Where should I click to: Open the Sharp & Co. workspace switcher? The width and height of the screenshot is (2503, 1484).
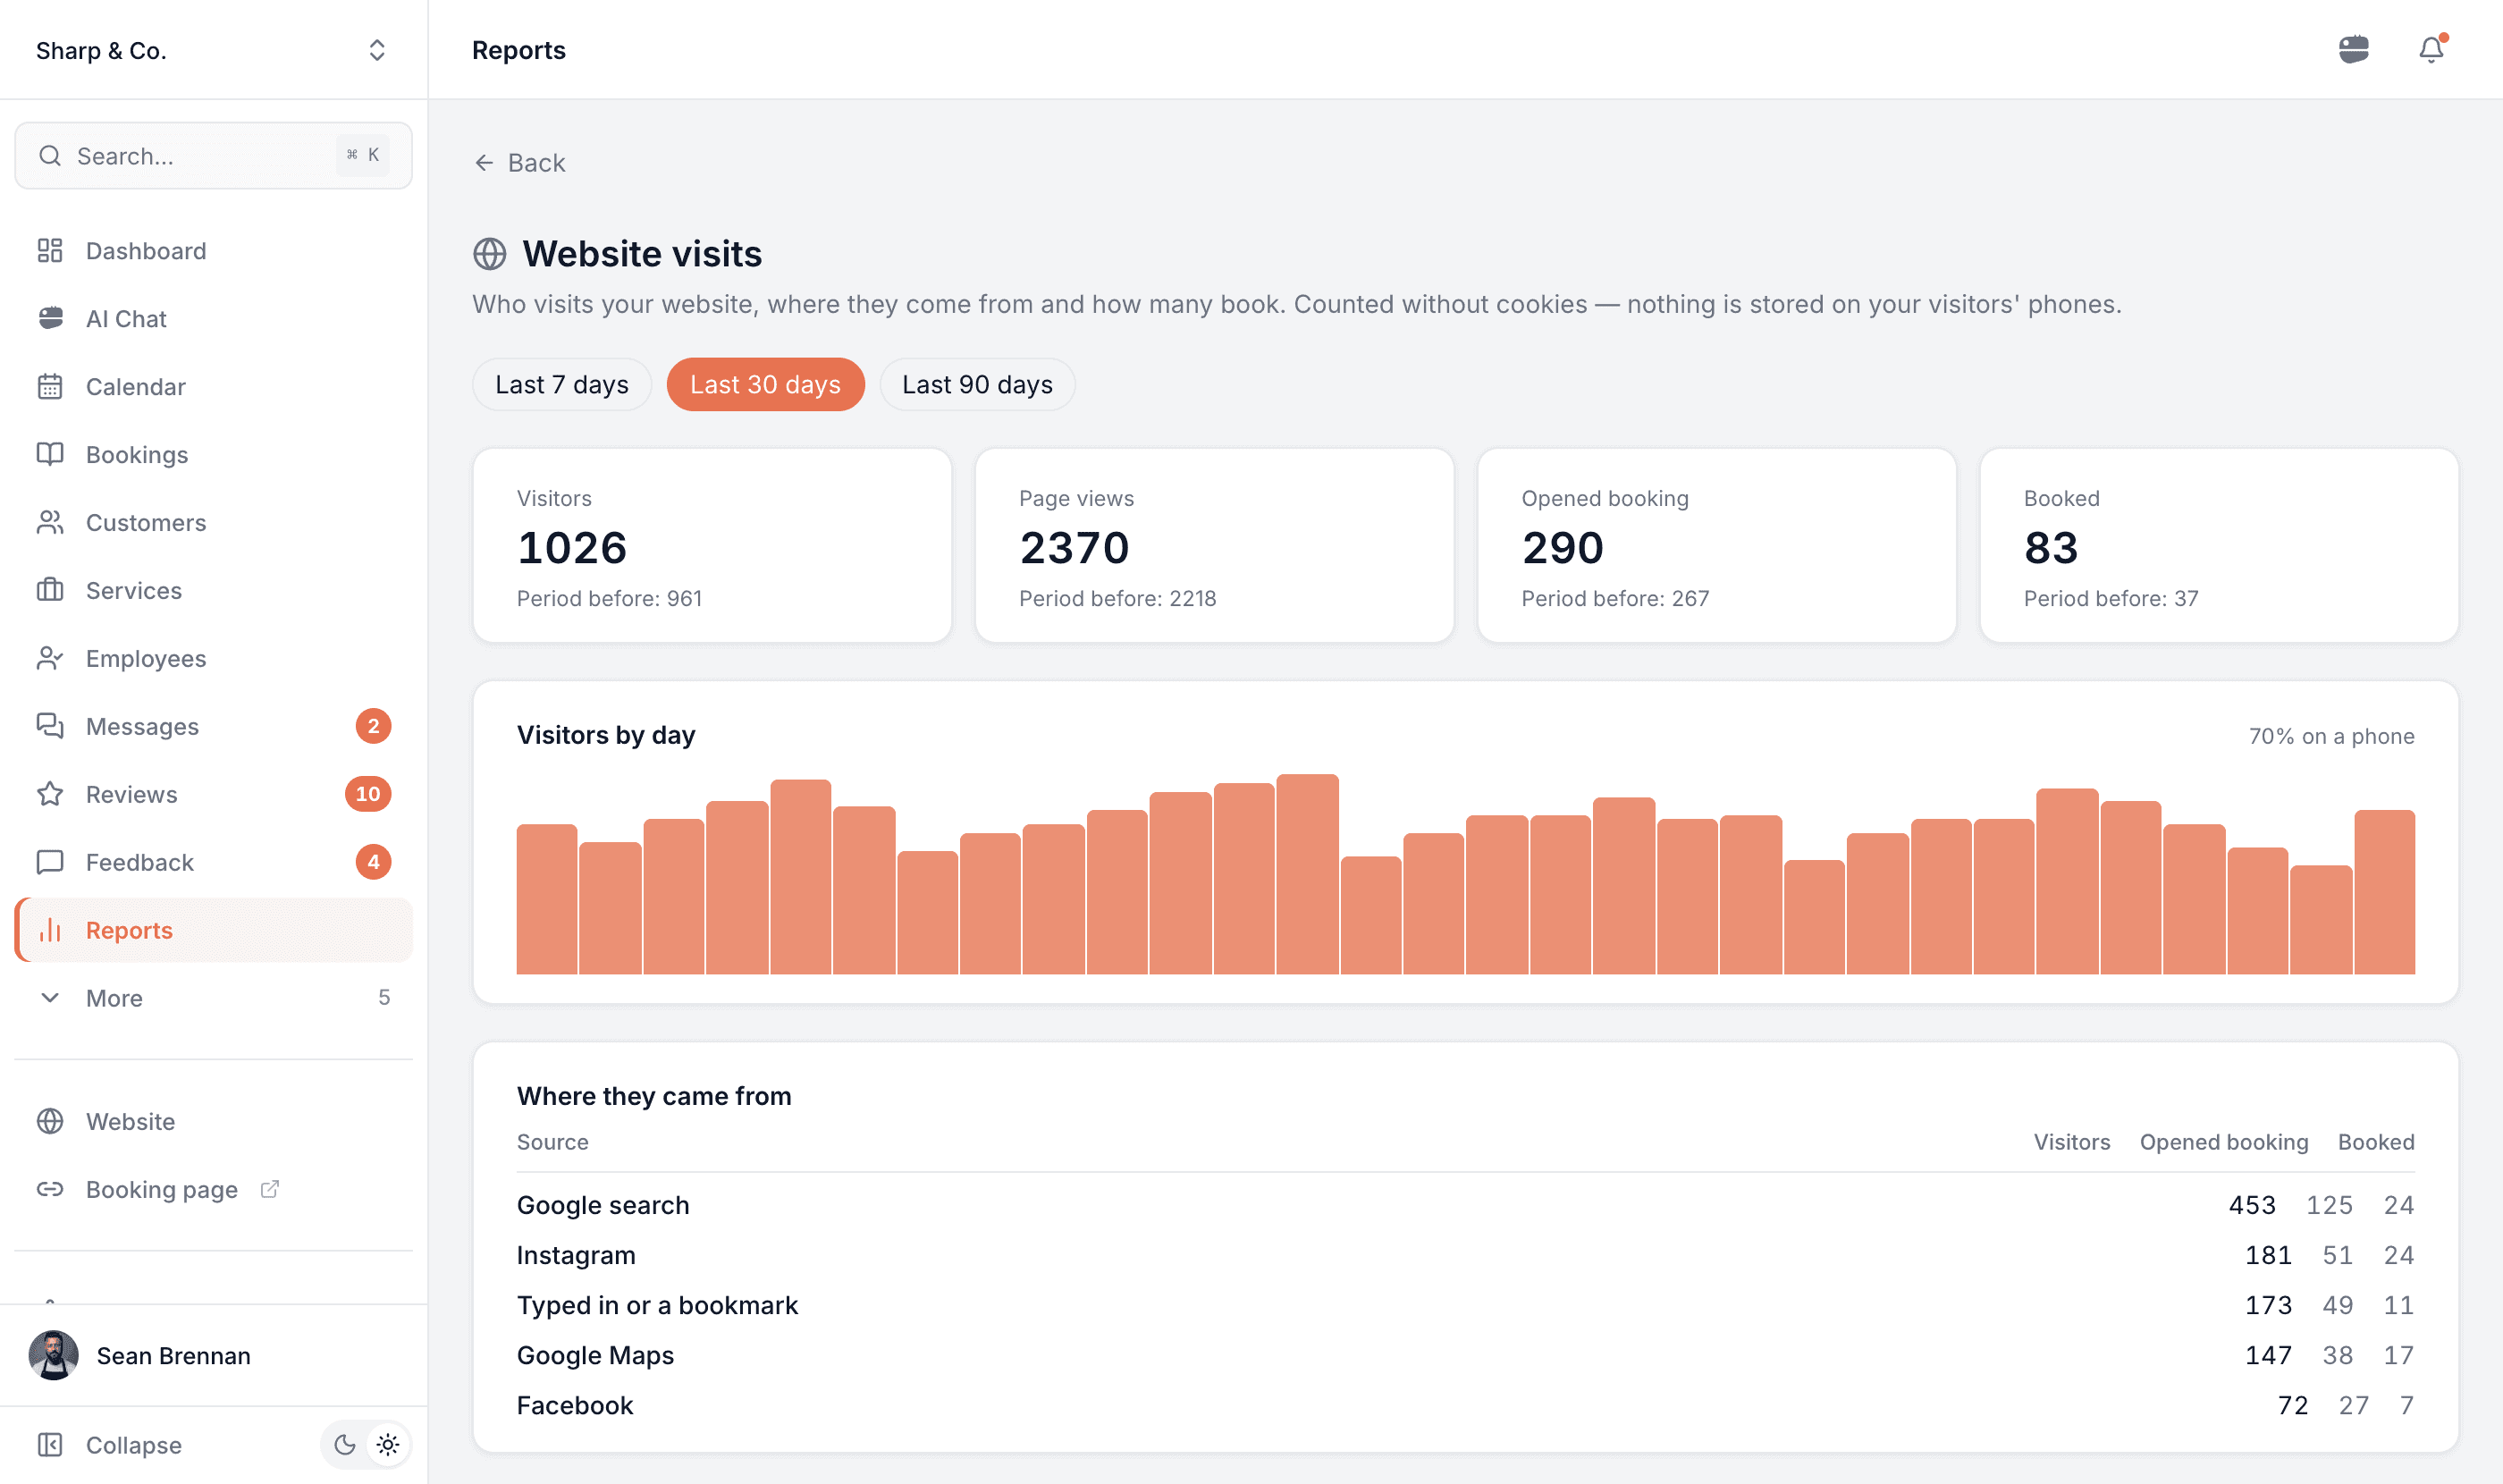(213, 50)
